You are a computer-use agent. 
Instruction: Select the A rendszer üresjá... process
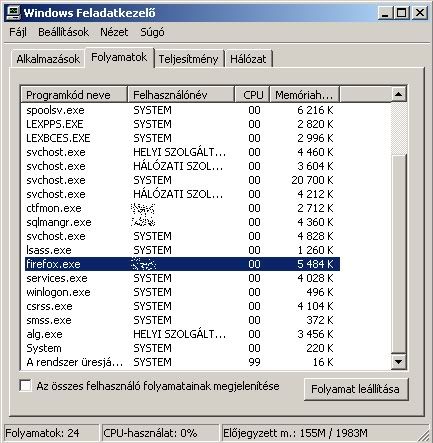(x=182, y=362)
